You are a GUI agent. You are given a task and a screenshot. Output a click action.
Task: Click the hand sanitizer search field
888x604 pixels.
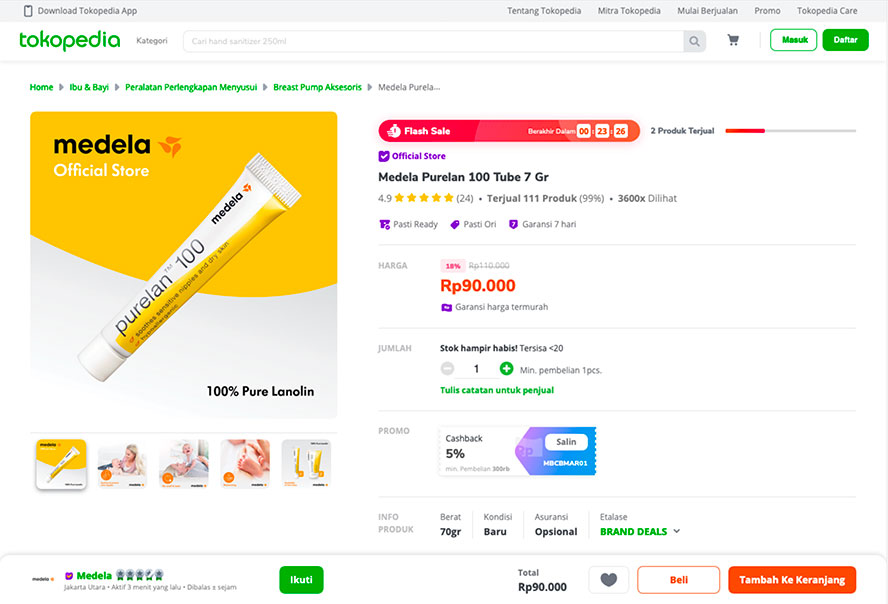point(433,41)
